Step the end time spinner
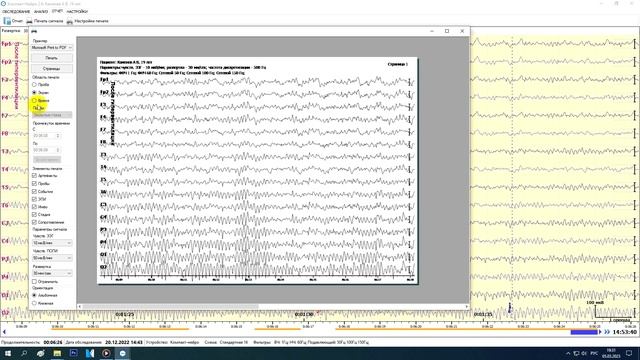The width and height of the screenshot is (640, 360). point(58,150)
